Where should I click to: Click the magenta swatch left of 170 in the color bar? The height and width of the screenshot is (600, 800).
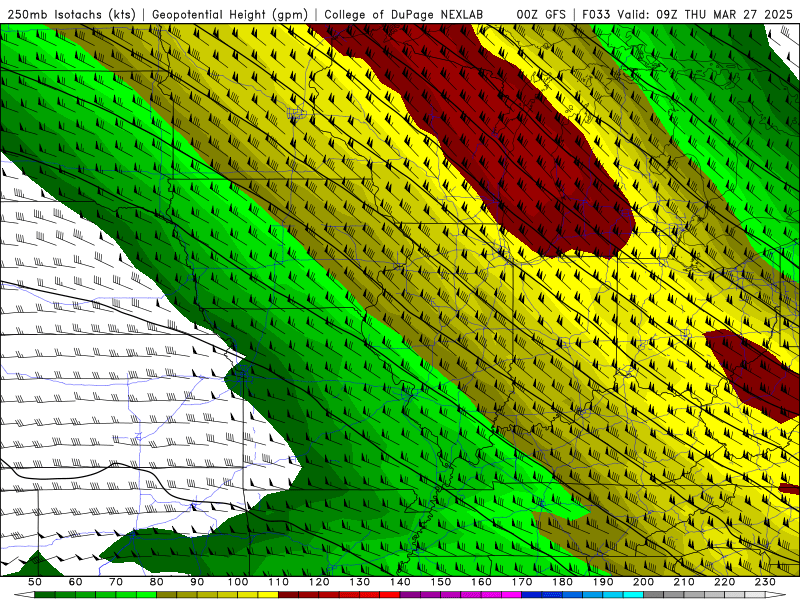pos(511,595)
